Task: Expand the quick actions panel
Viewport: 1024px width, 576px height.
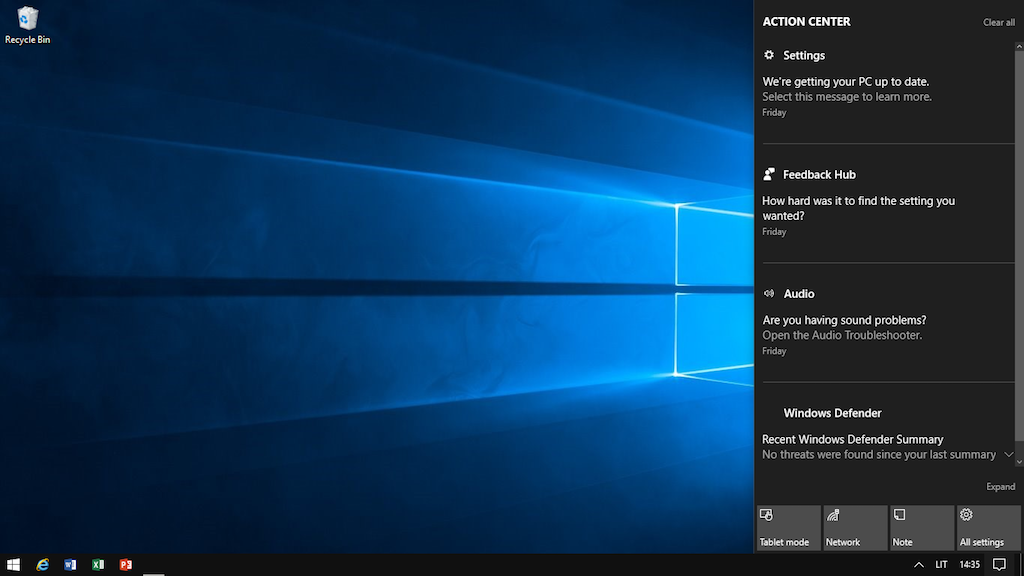Action: click(x=1000, y=487)
